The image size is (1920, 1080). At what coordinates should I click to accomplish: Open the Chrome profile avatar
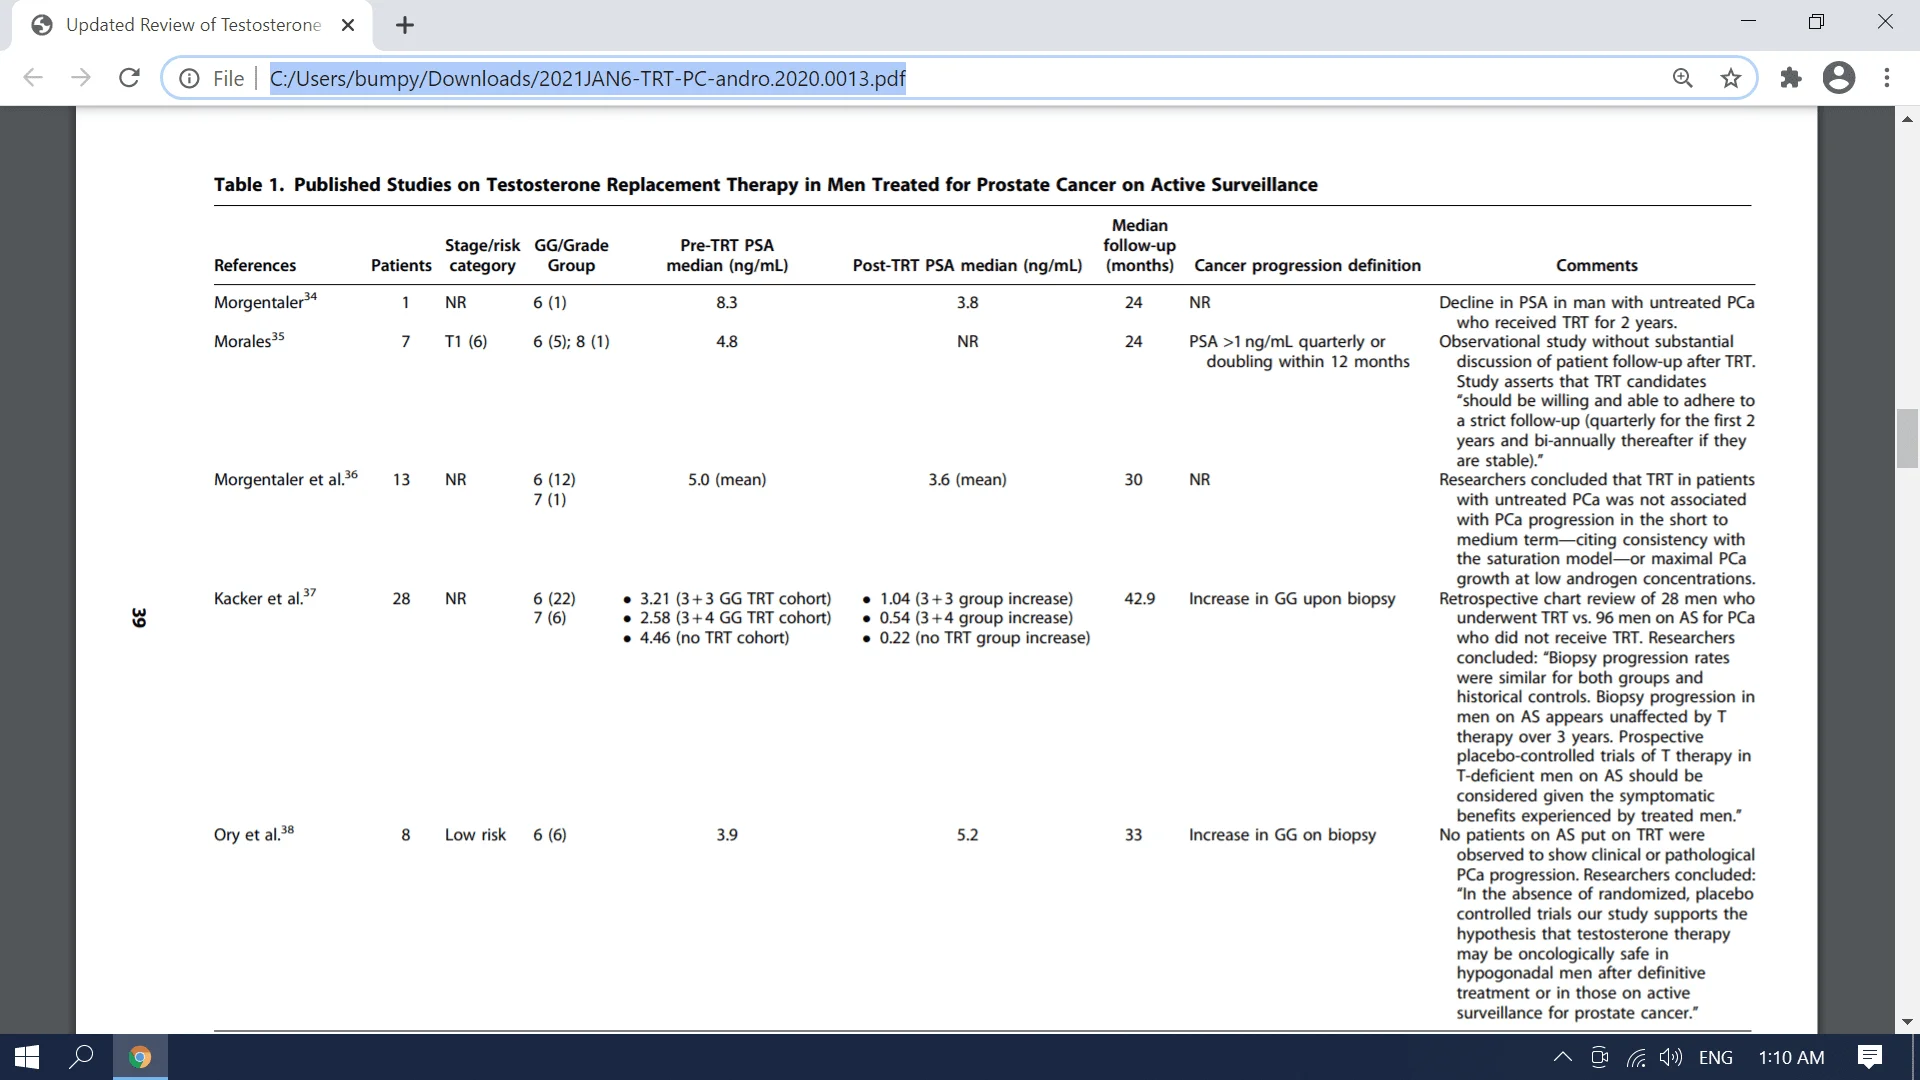pos(1839,78)
